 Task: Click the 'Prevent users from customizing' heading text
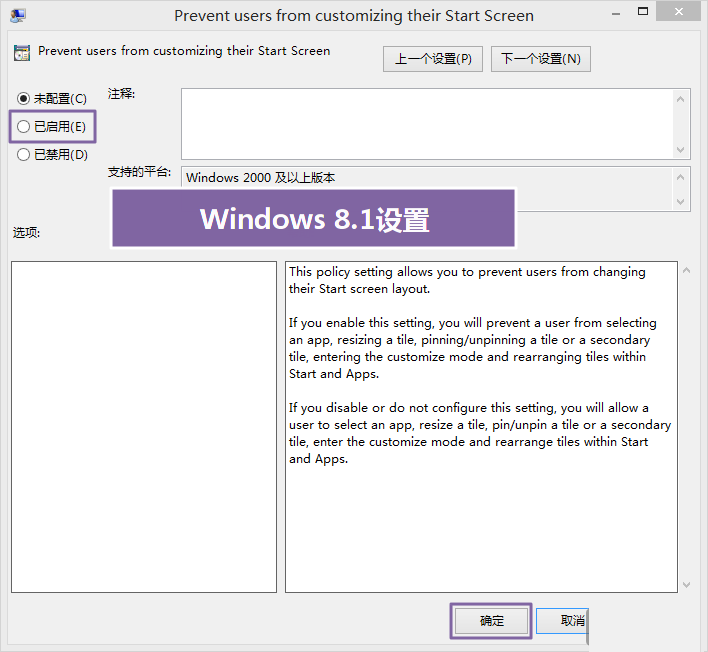pos(184,51)
